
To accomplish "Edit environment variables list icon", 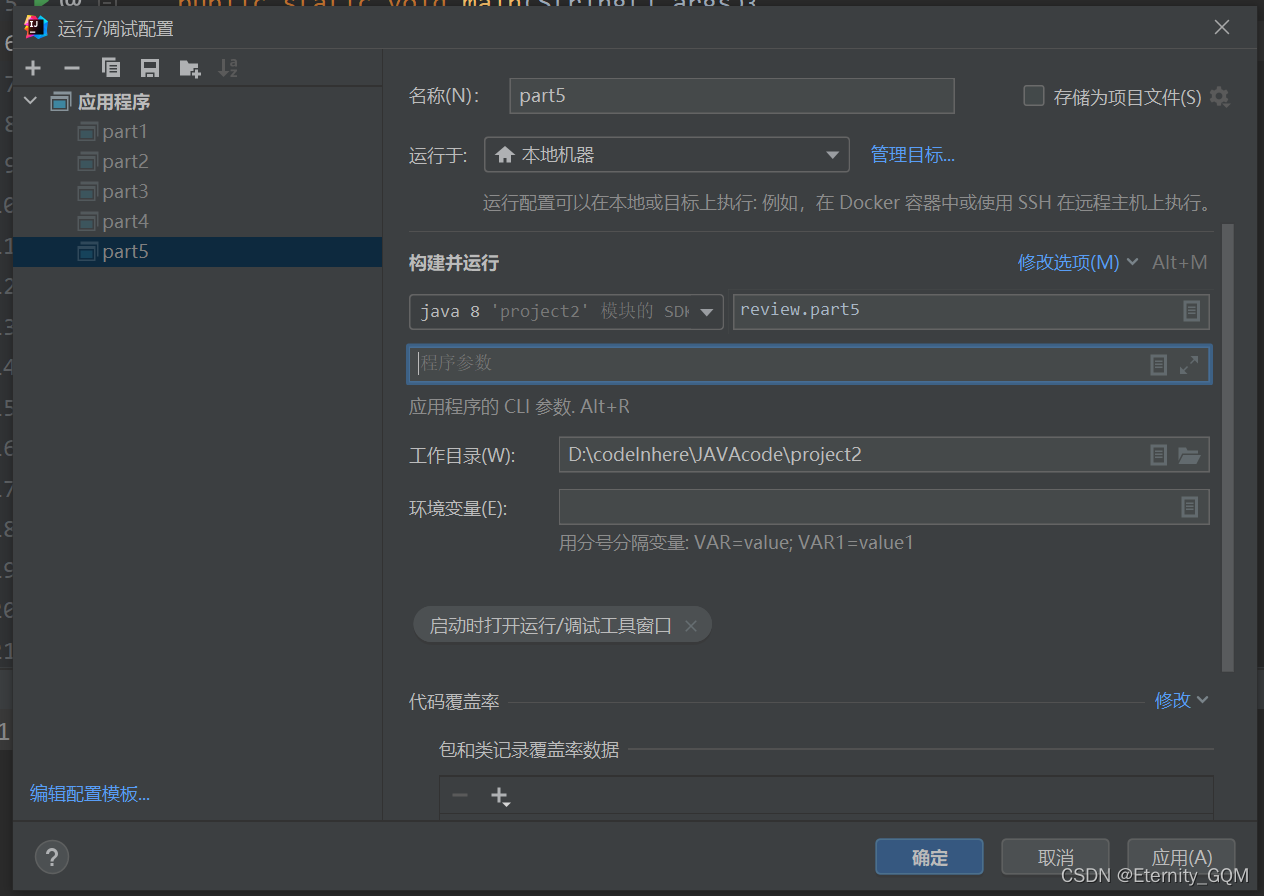I will [x=1189, y=507].
